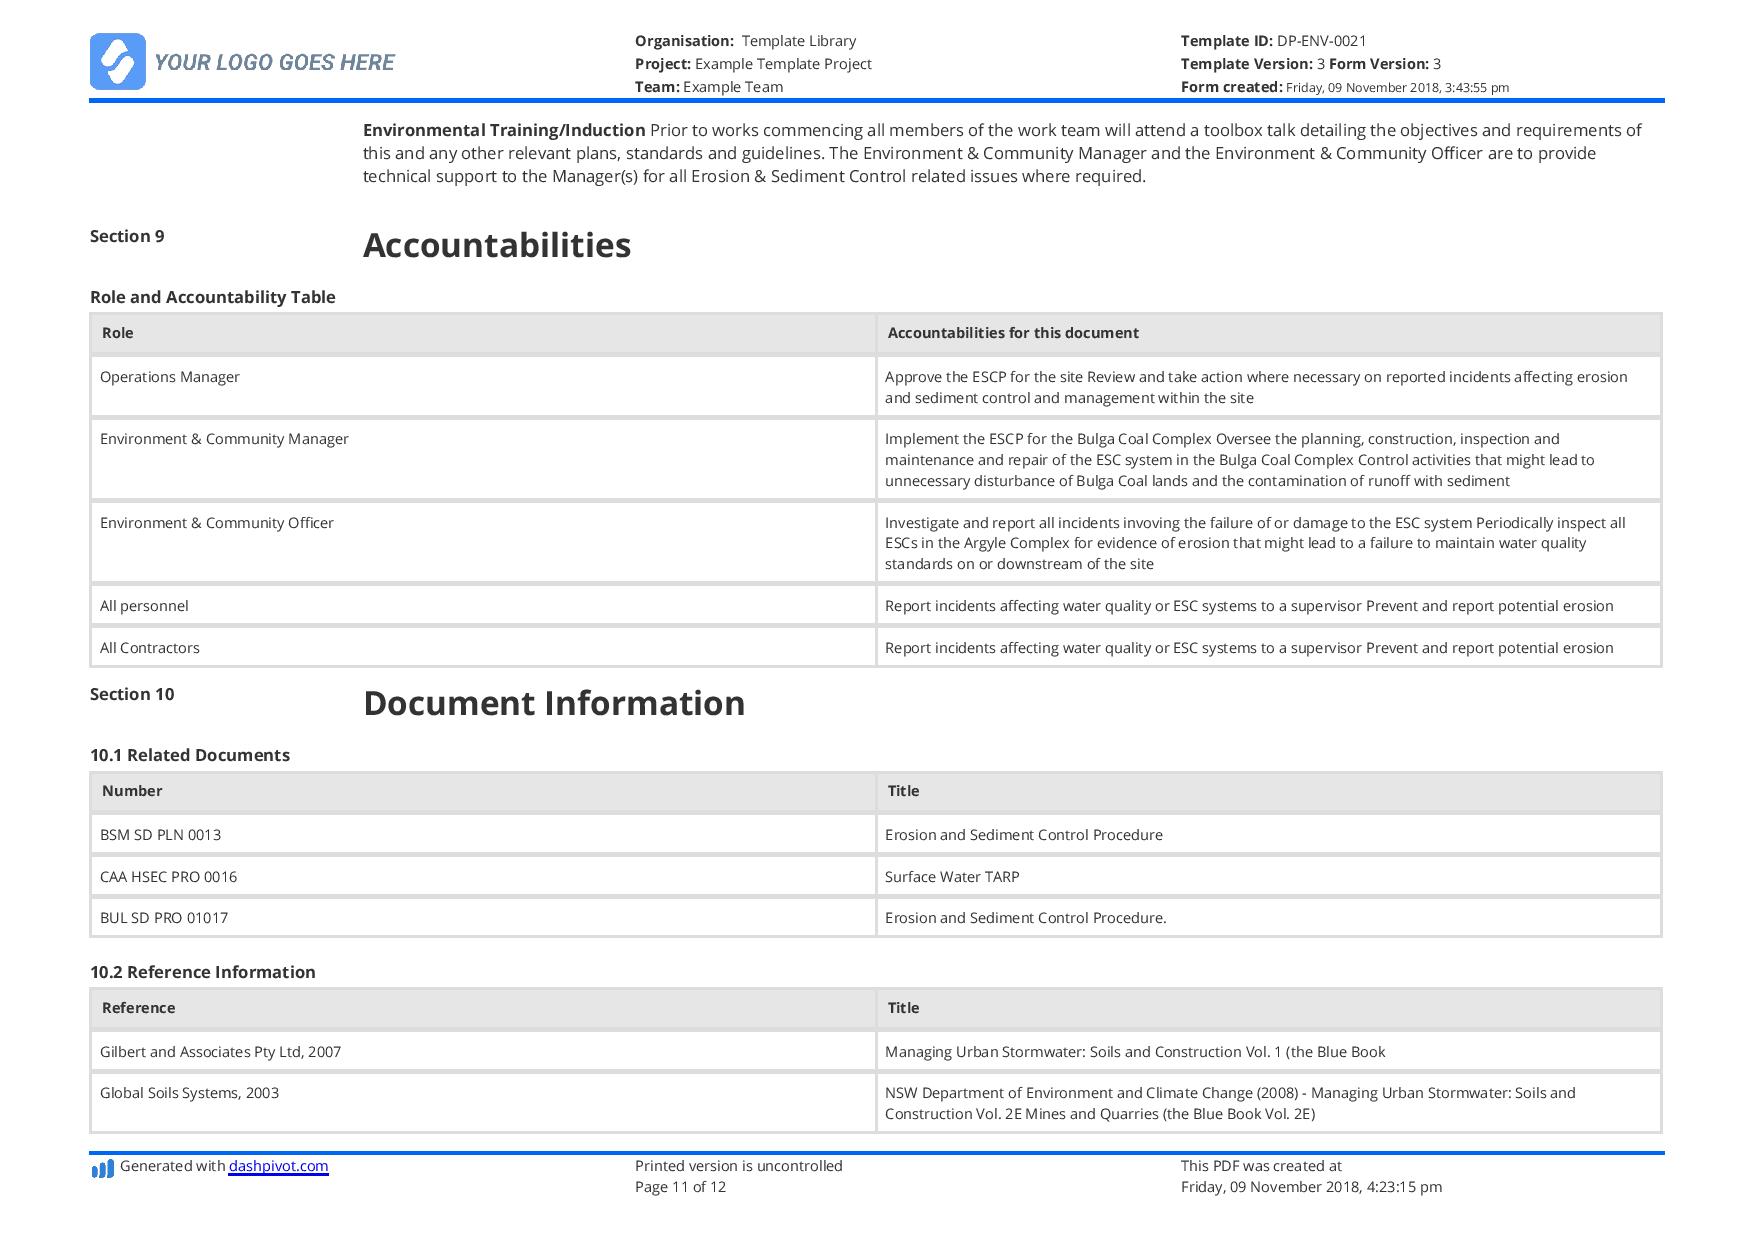1754x1240 pixels.
Task: Click 'Form created' date line in header
Action: 1345,87
